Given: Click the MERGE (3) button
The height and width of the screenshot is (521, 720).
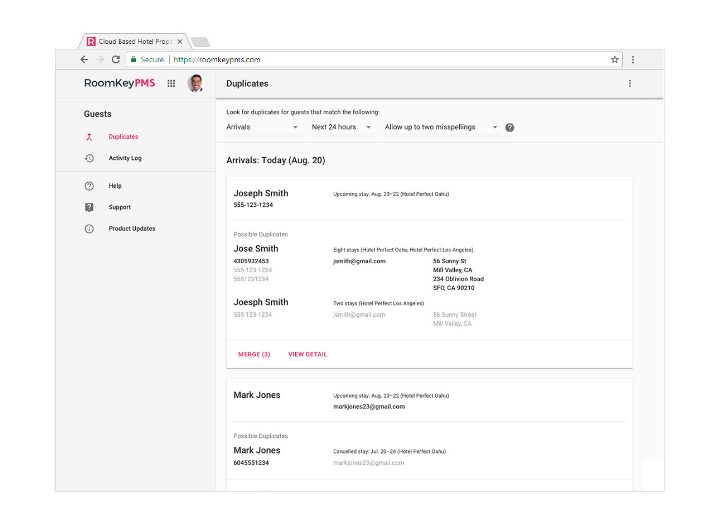Looking at the screenshot, I should 254,354.
